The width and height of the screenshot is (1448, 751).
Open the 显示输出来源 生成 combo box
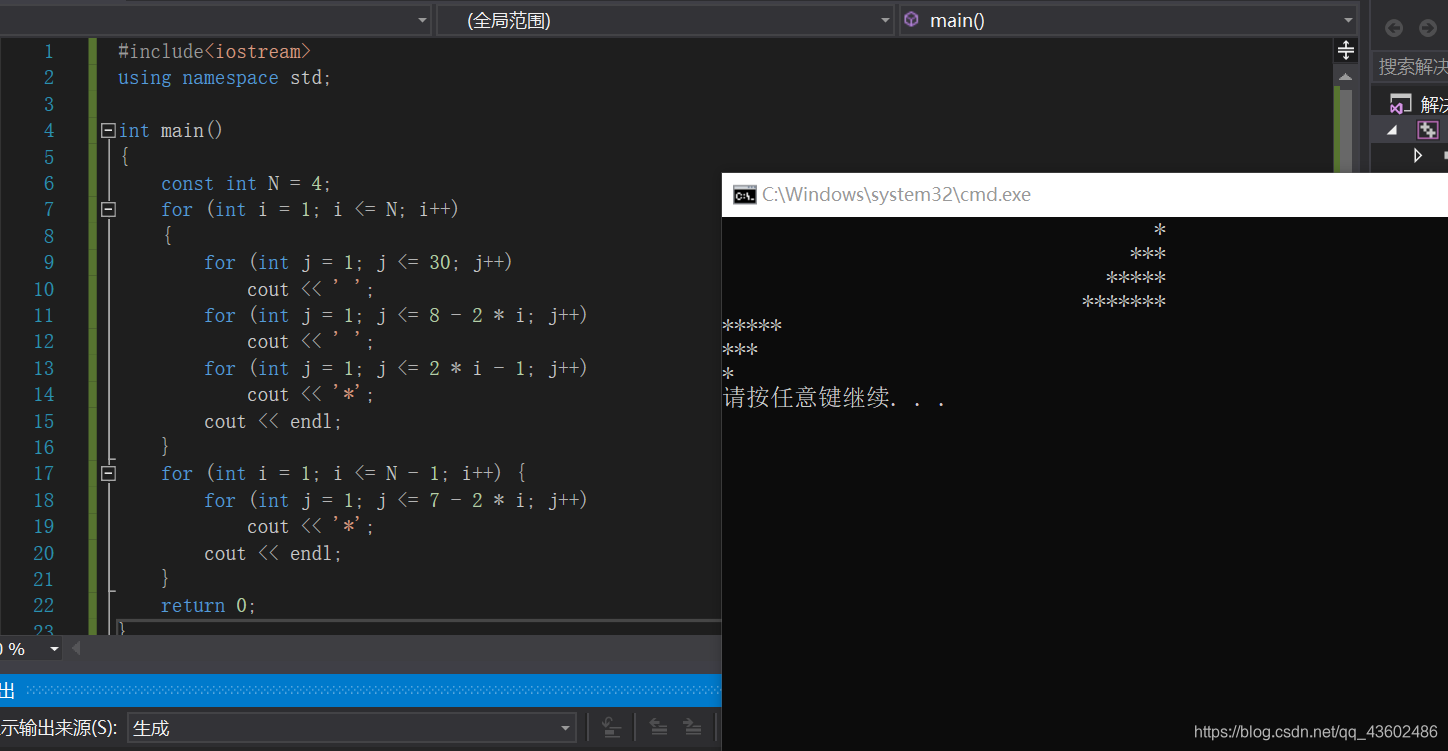tap(352, 728)
